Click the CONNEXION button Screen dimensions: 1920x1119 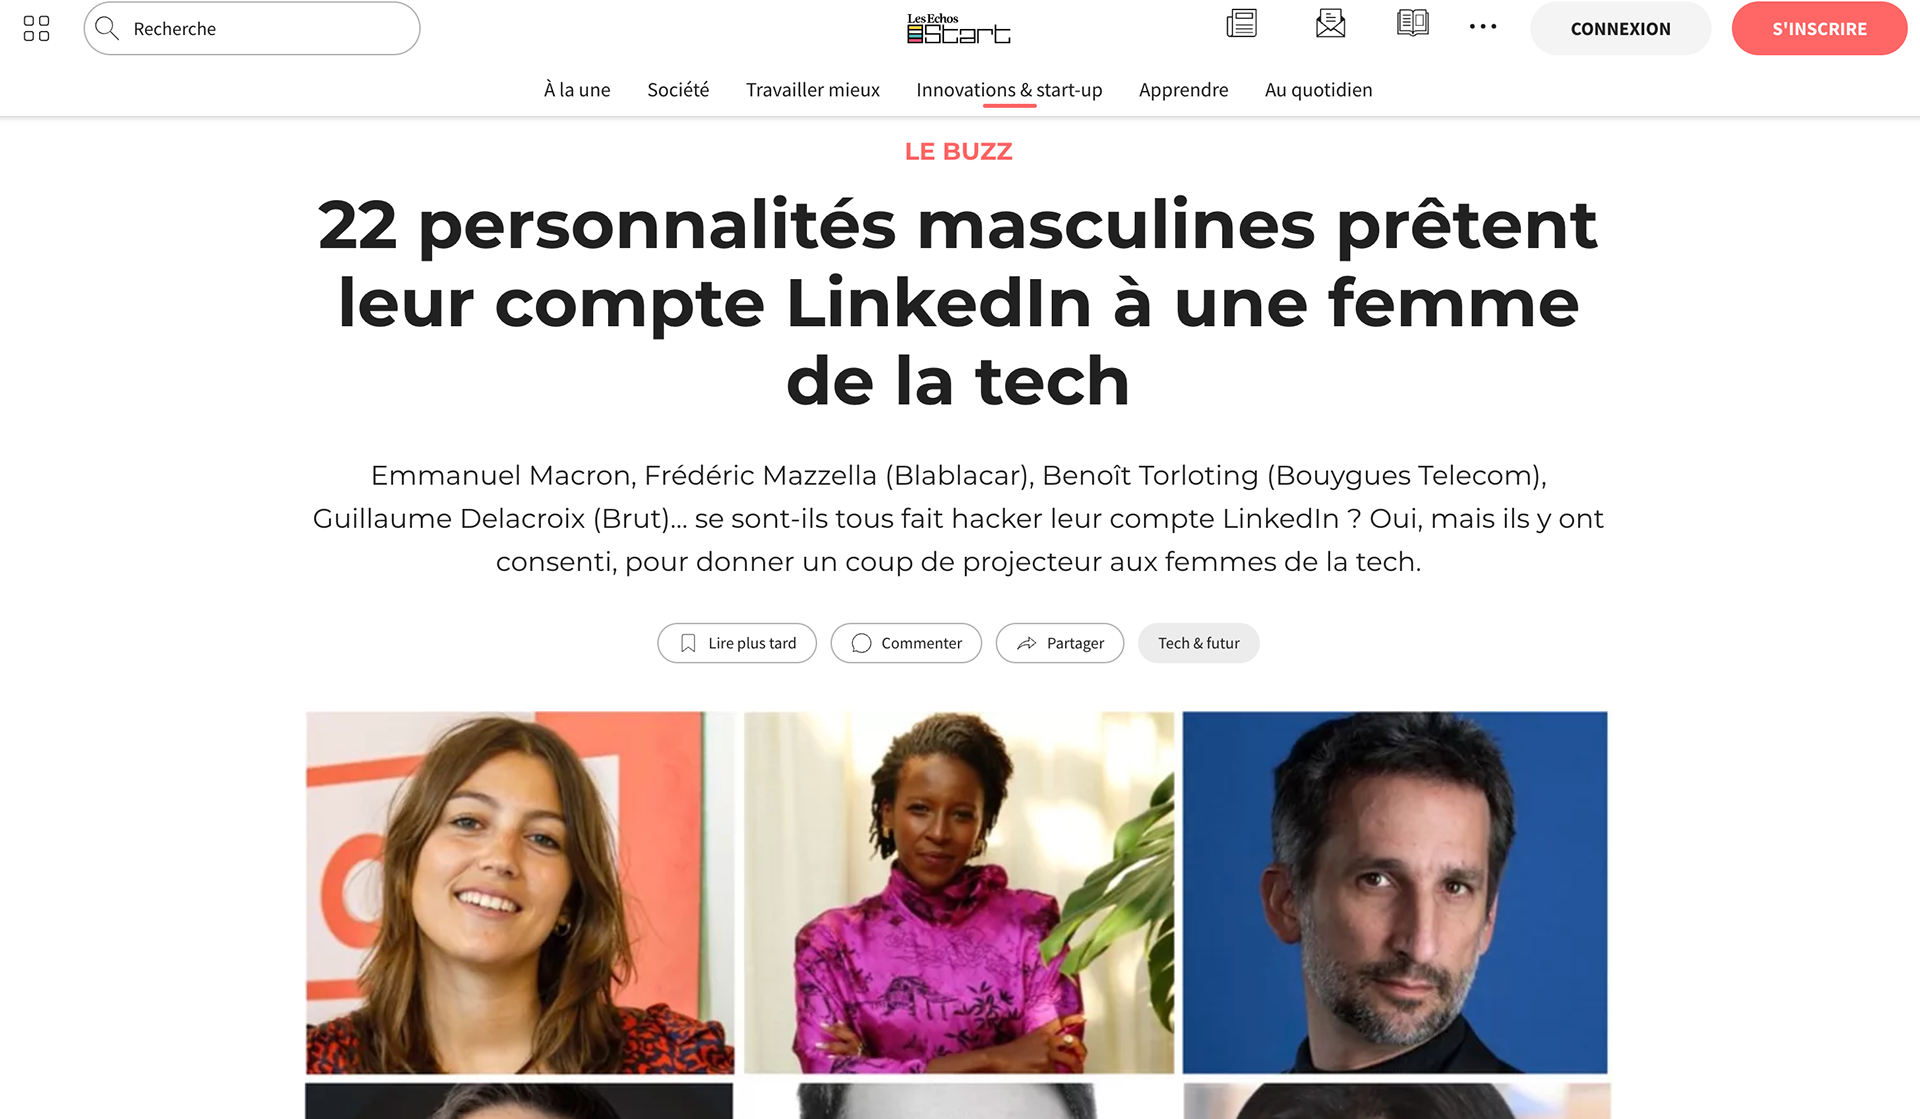(x=1620, y=28)
